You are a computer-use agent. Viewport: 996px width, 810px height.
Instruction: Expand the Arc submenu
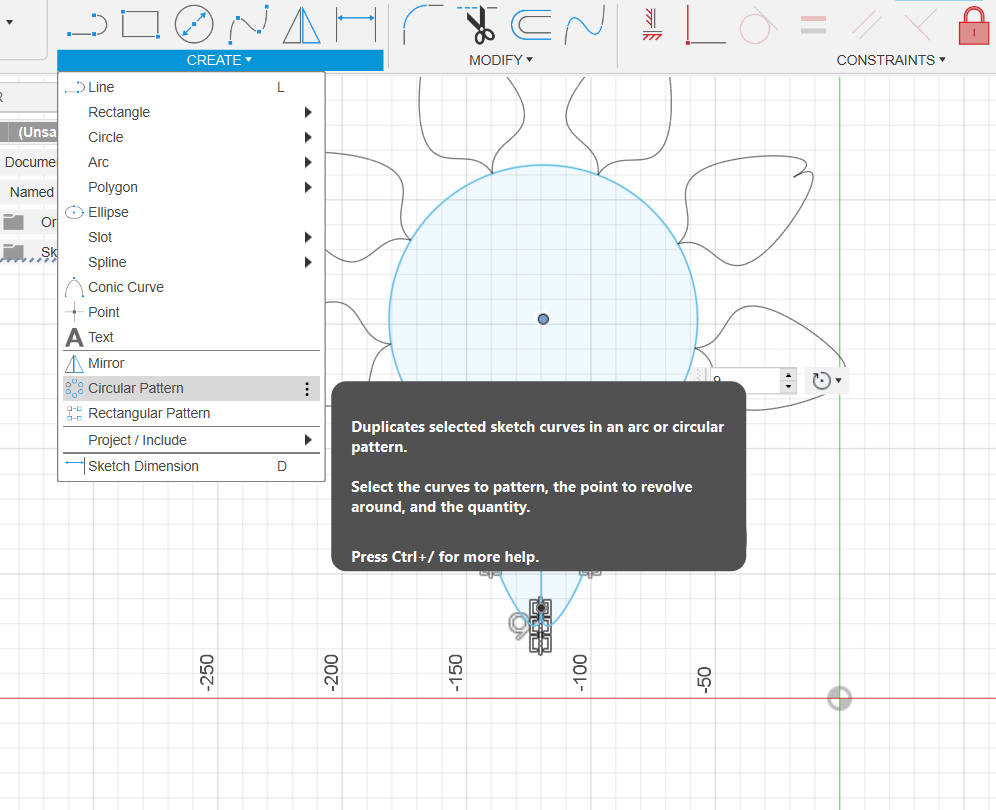[x=191, y=162]
